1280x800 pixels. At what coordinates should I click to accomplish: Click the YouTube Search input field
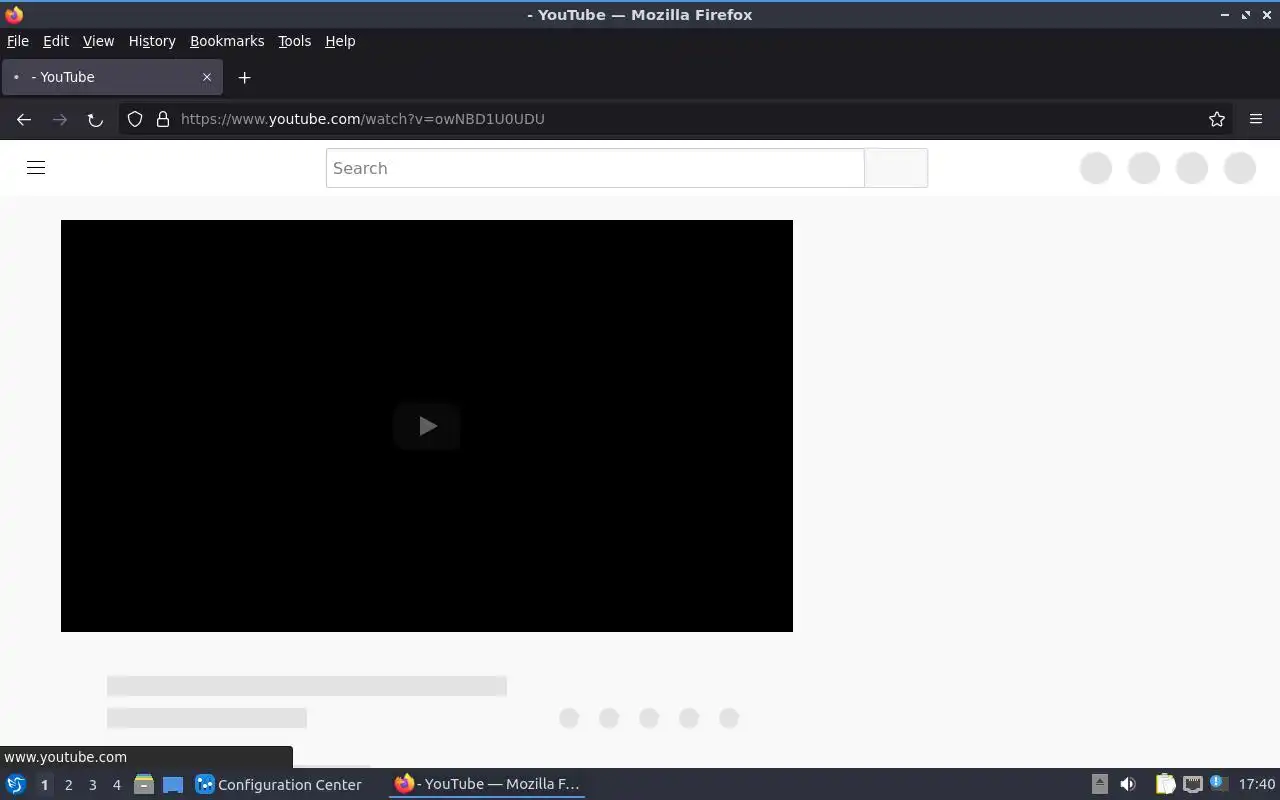tap(595, 168)
